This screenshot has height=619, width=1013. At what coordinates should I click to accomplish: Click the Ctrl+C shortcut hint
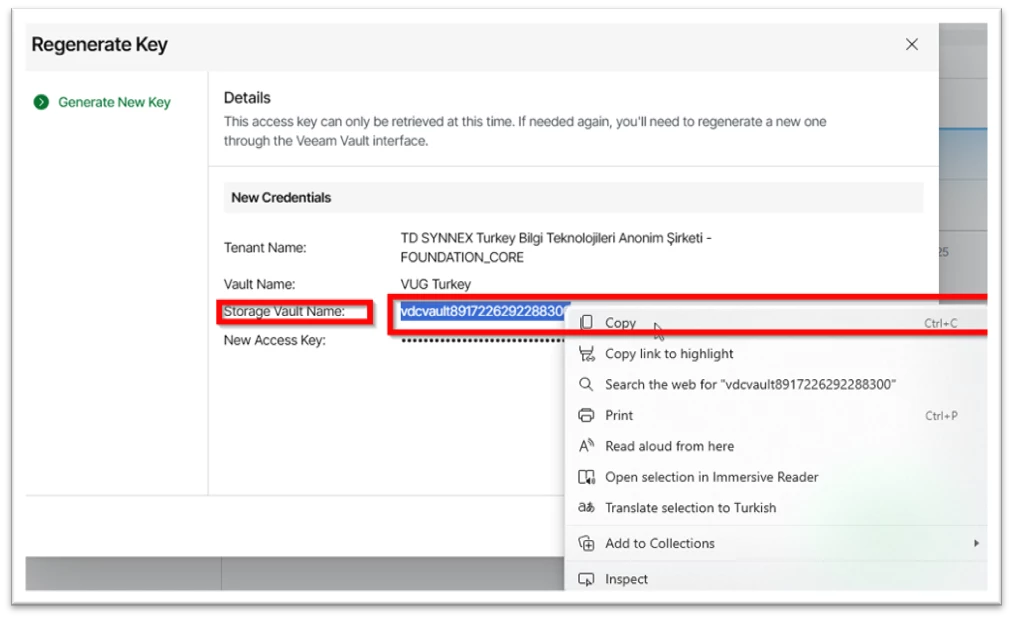(x=941, y=323)
